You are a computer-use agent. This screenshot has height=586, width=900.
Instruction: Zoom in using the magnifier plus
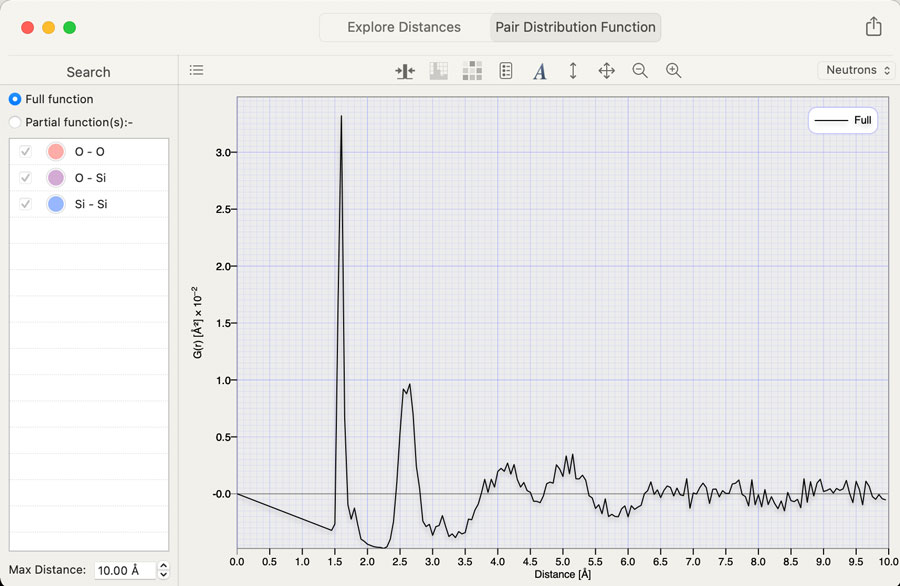[674, 71]
